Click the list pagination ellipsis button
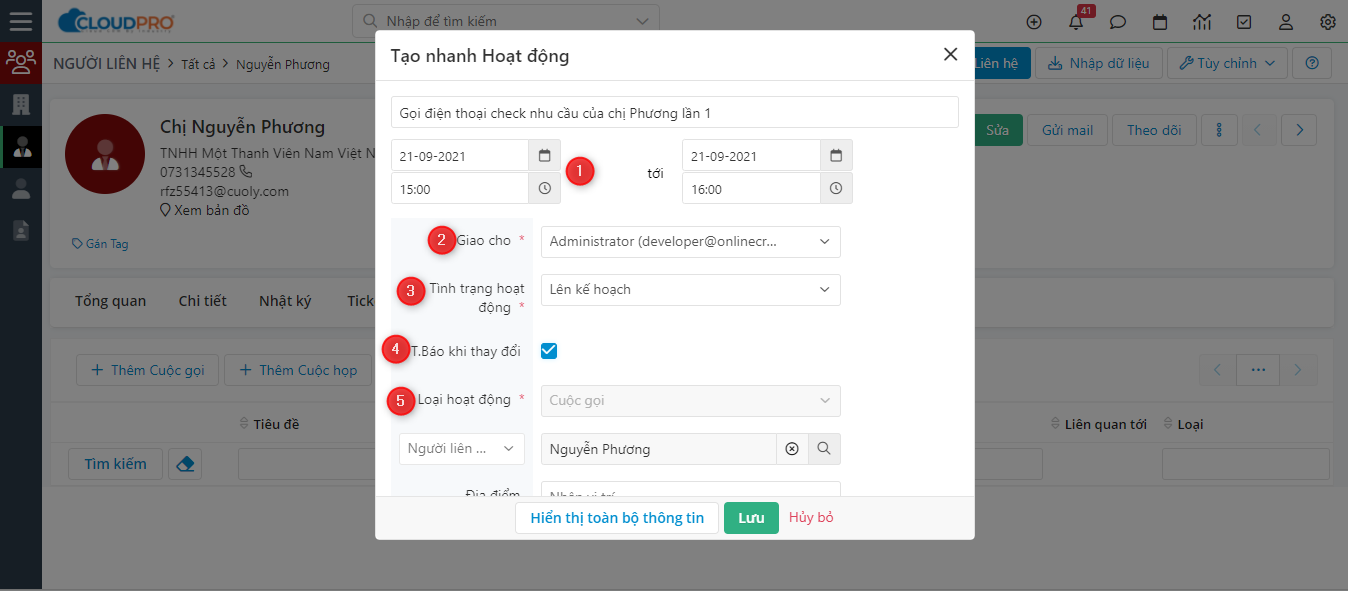The width and height of the screenshot is (1348, 591). pos(1258,370)
